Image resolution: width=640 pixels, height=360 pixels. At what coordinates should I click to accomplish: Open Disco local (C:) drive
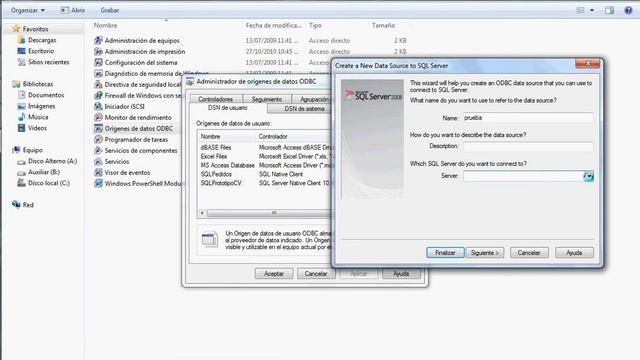(x=44, y=183)
